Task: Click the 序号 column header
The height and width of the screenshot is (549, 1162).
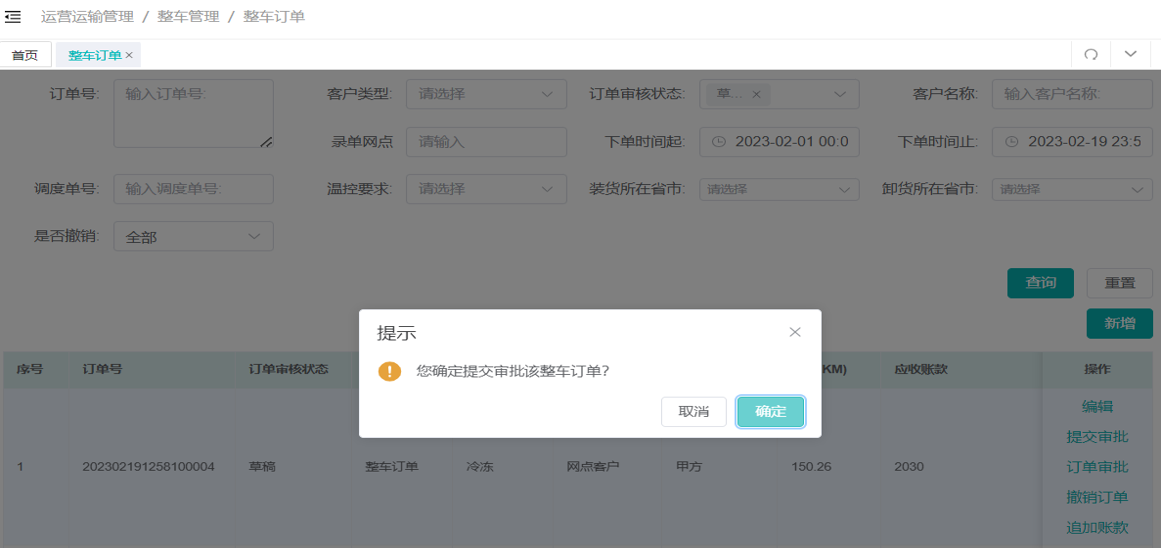Action: pos(30,369)
